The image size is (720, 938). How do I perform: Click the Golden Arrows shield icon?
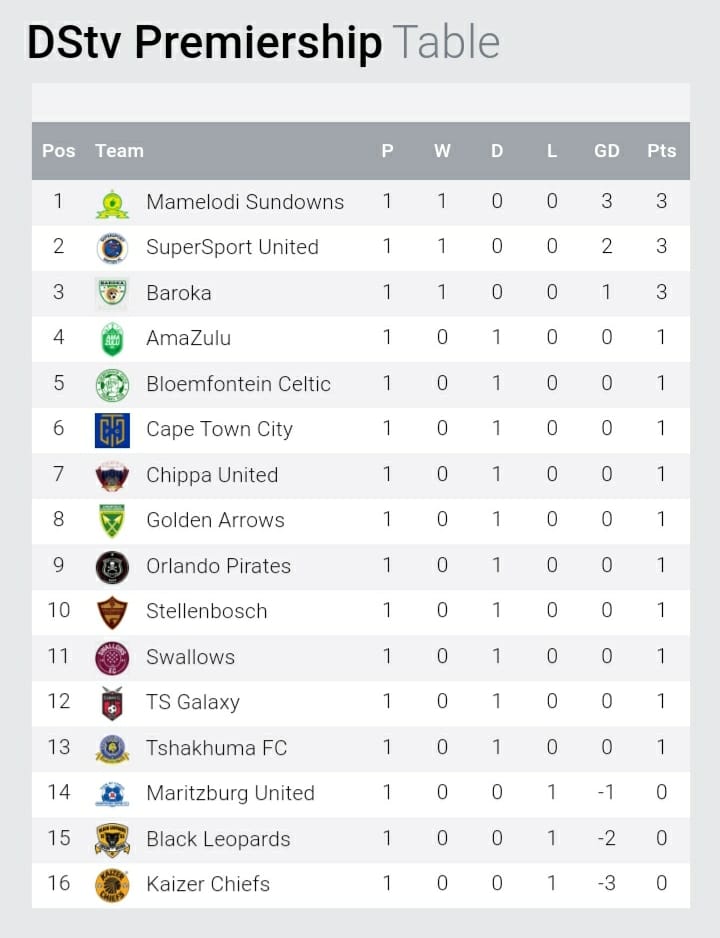(112, 520)
